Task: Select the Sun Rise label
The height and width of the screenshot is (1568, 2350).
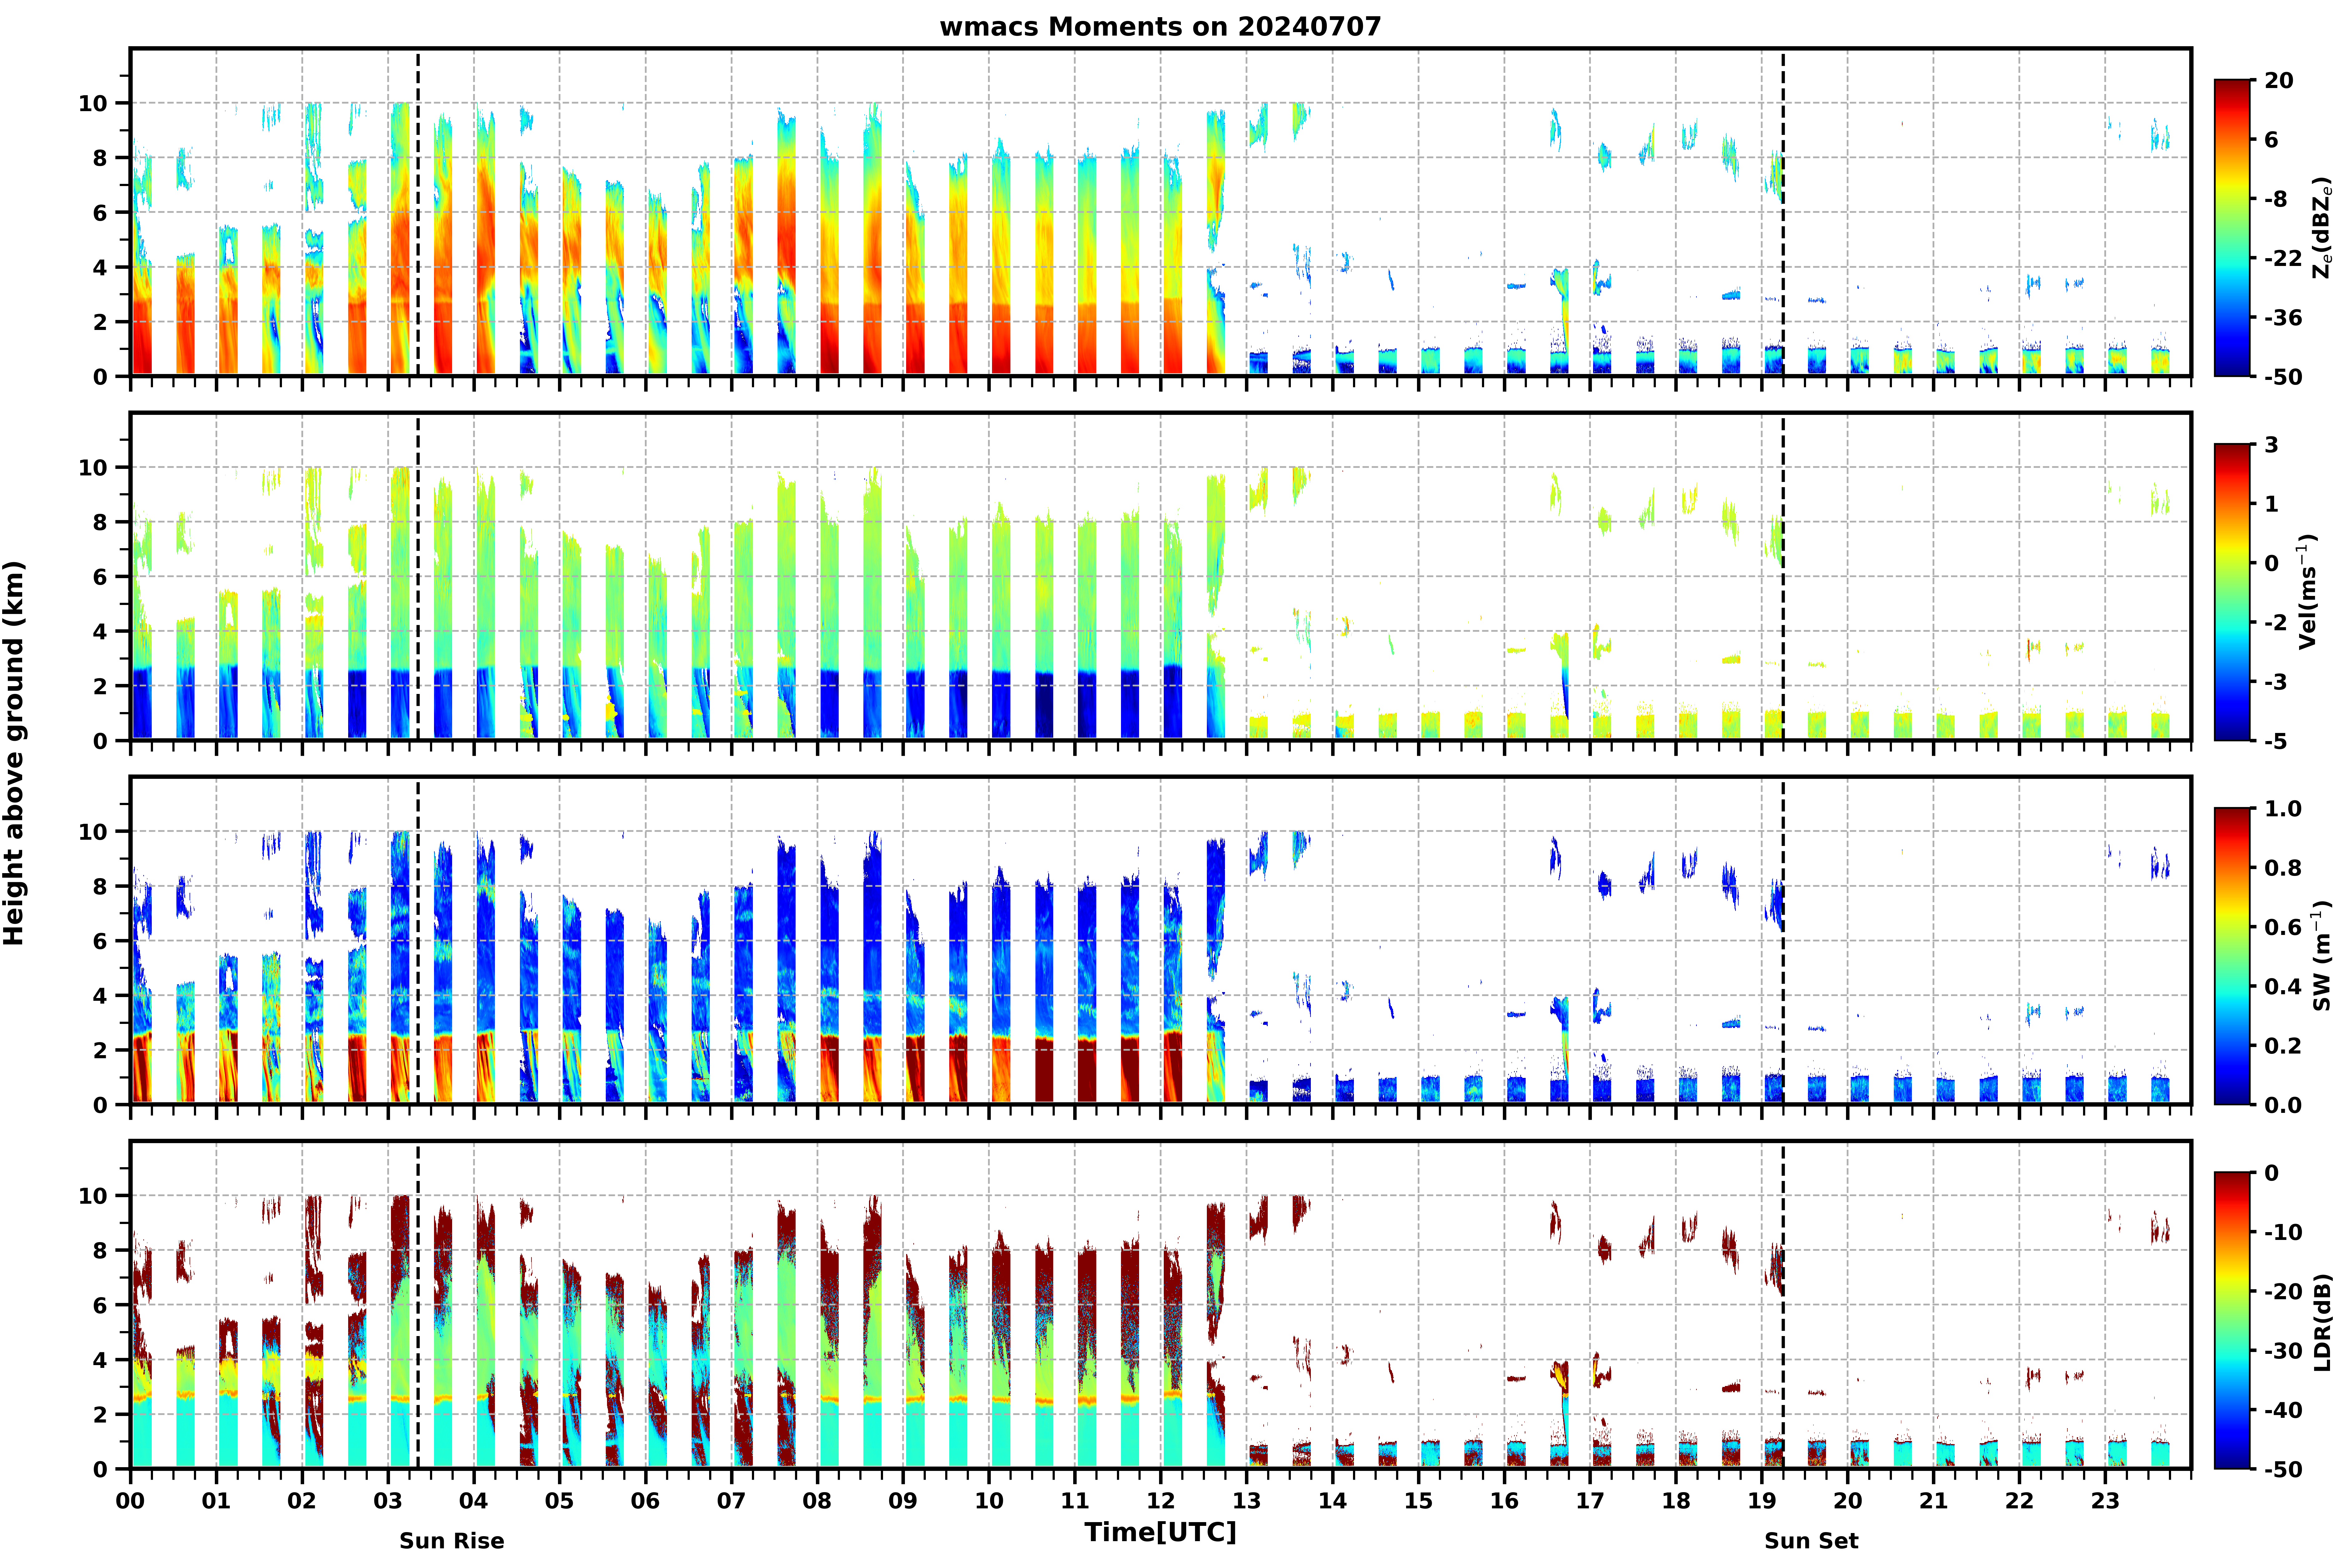Action: pos(452,1541)
